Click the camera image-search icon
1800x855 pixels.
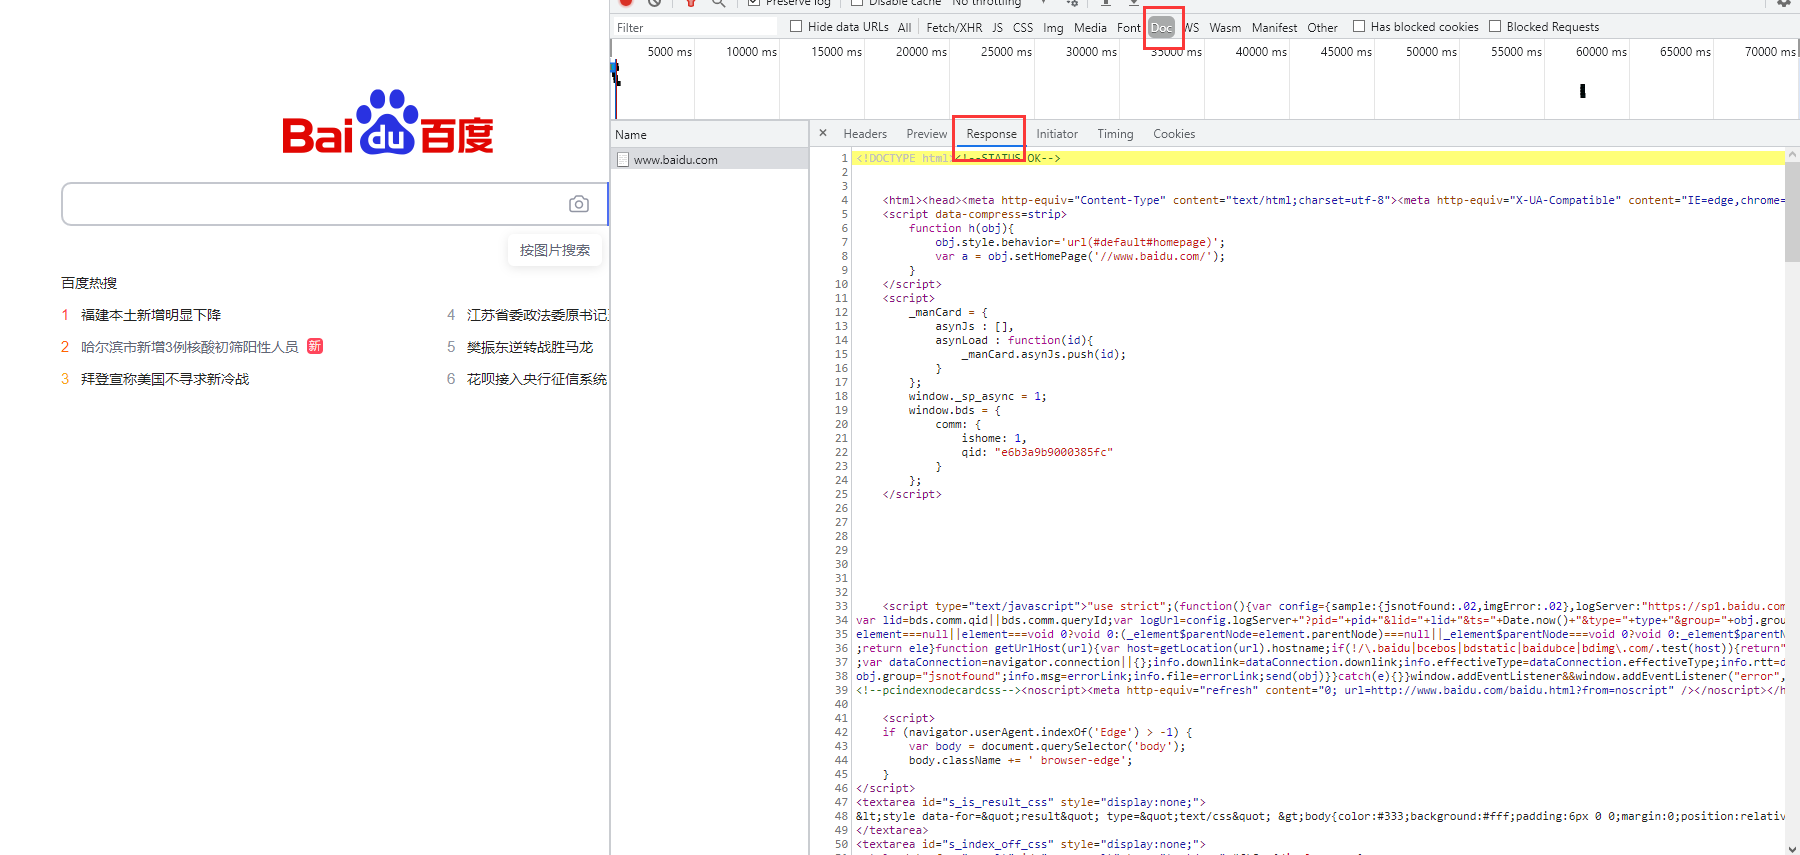[579, 204]
